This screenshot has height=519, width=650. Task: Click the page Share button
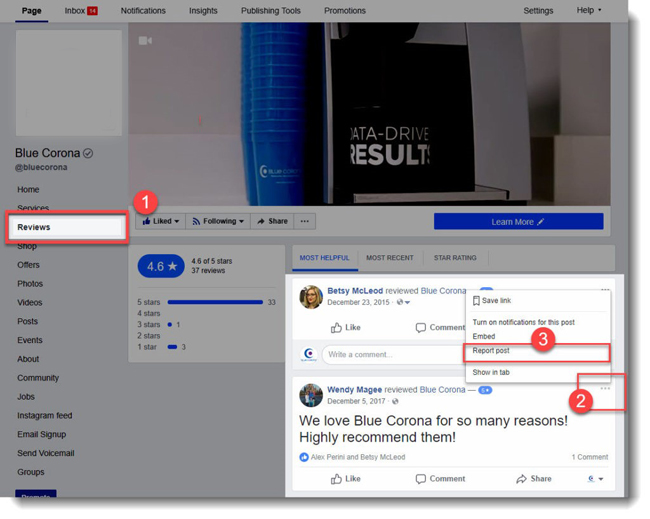(x=272, y=221)
